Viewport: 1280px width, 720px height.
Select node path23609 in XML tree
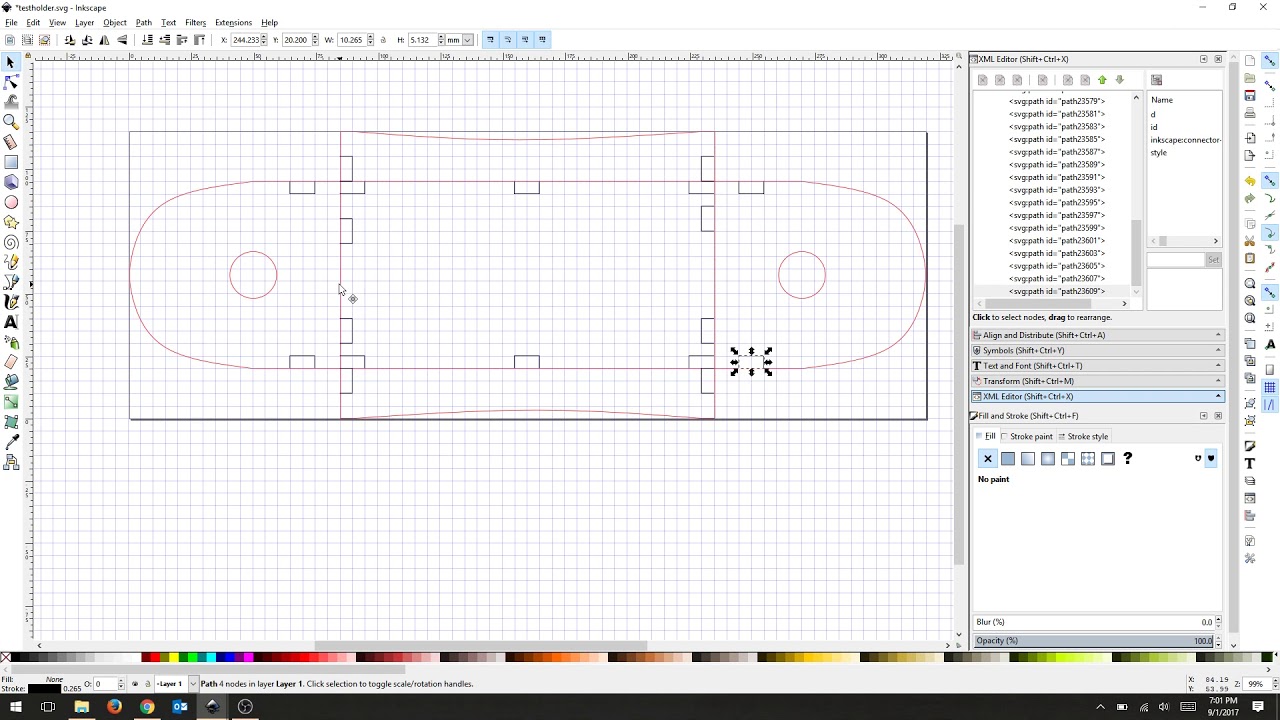tap(1056, 291)
